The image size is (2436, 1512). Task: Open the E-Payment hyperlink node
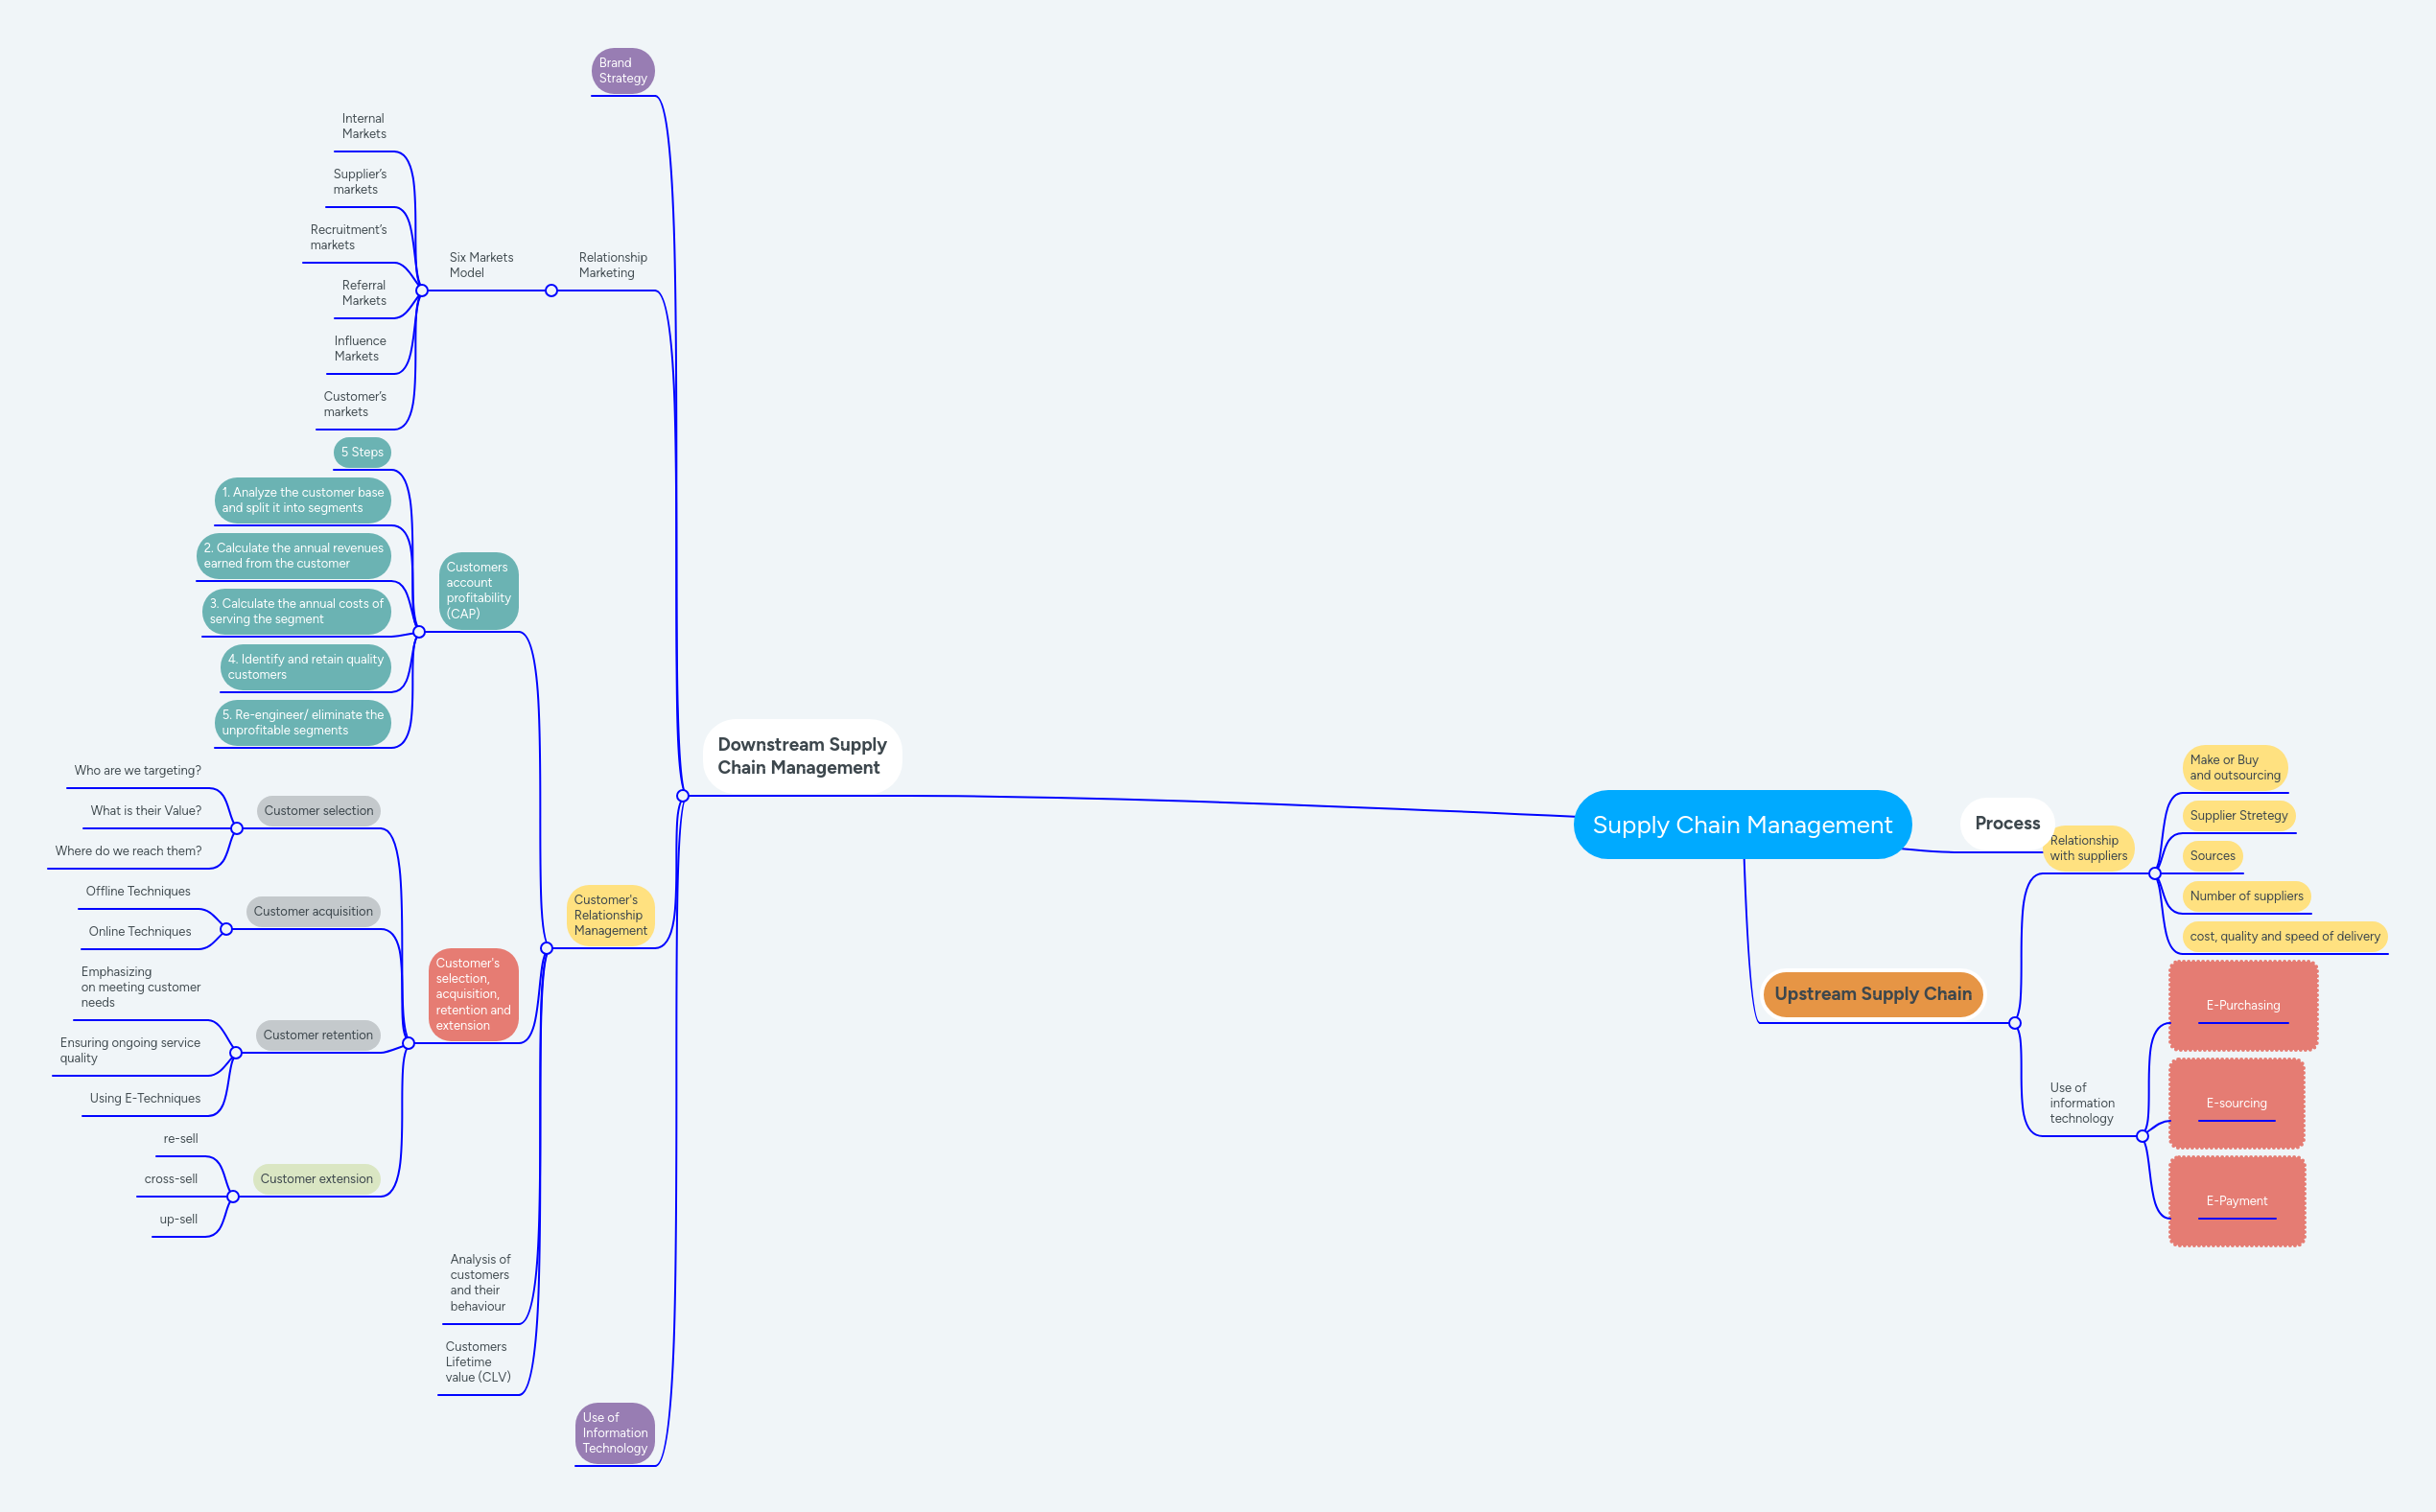pyautogui.click(x=2237, y=1200)
